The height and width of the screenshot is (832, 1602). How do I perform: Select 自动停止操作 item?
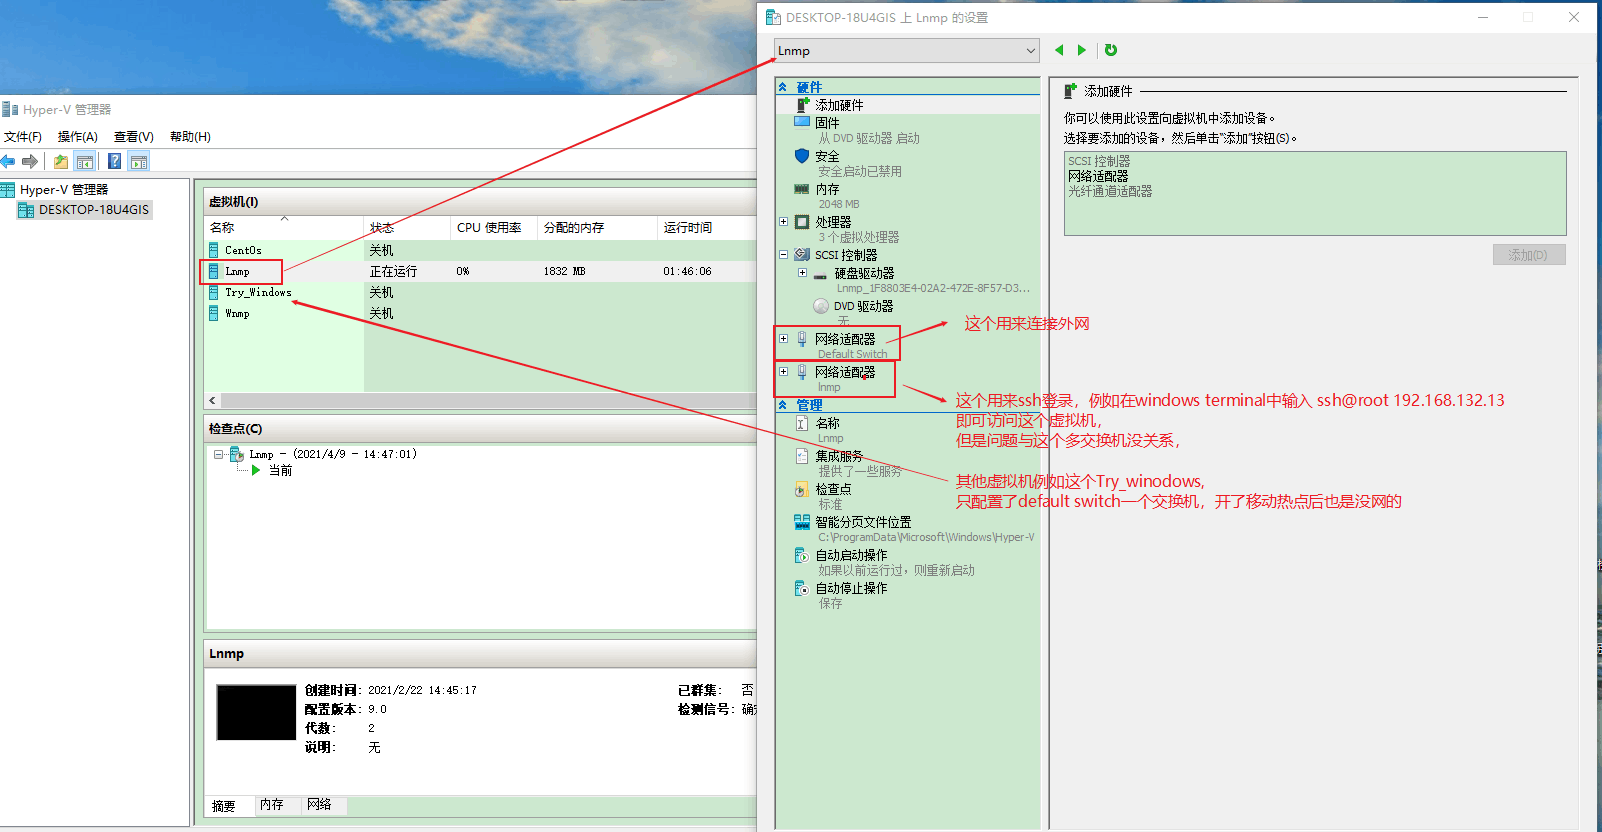point(850,588)
